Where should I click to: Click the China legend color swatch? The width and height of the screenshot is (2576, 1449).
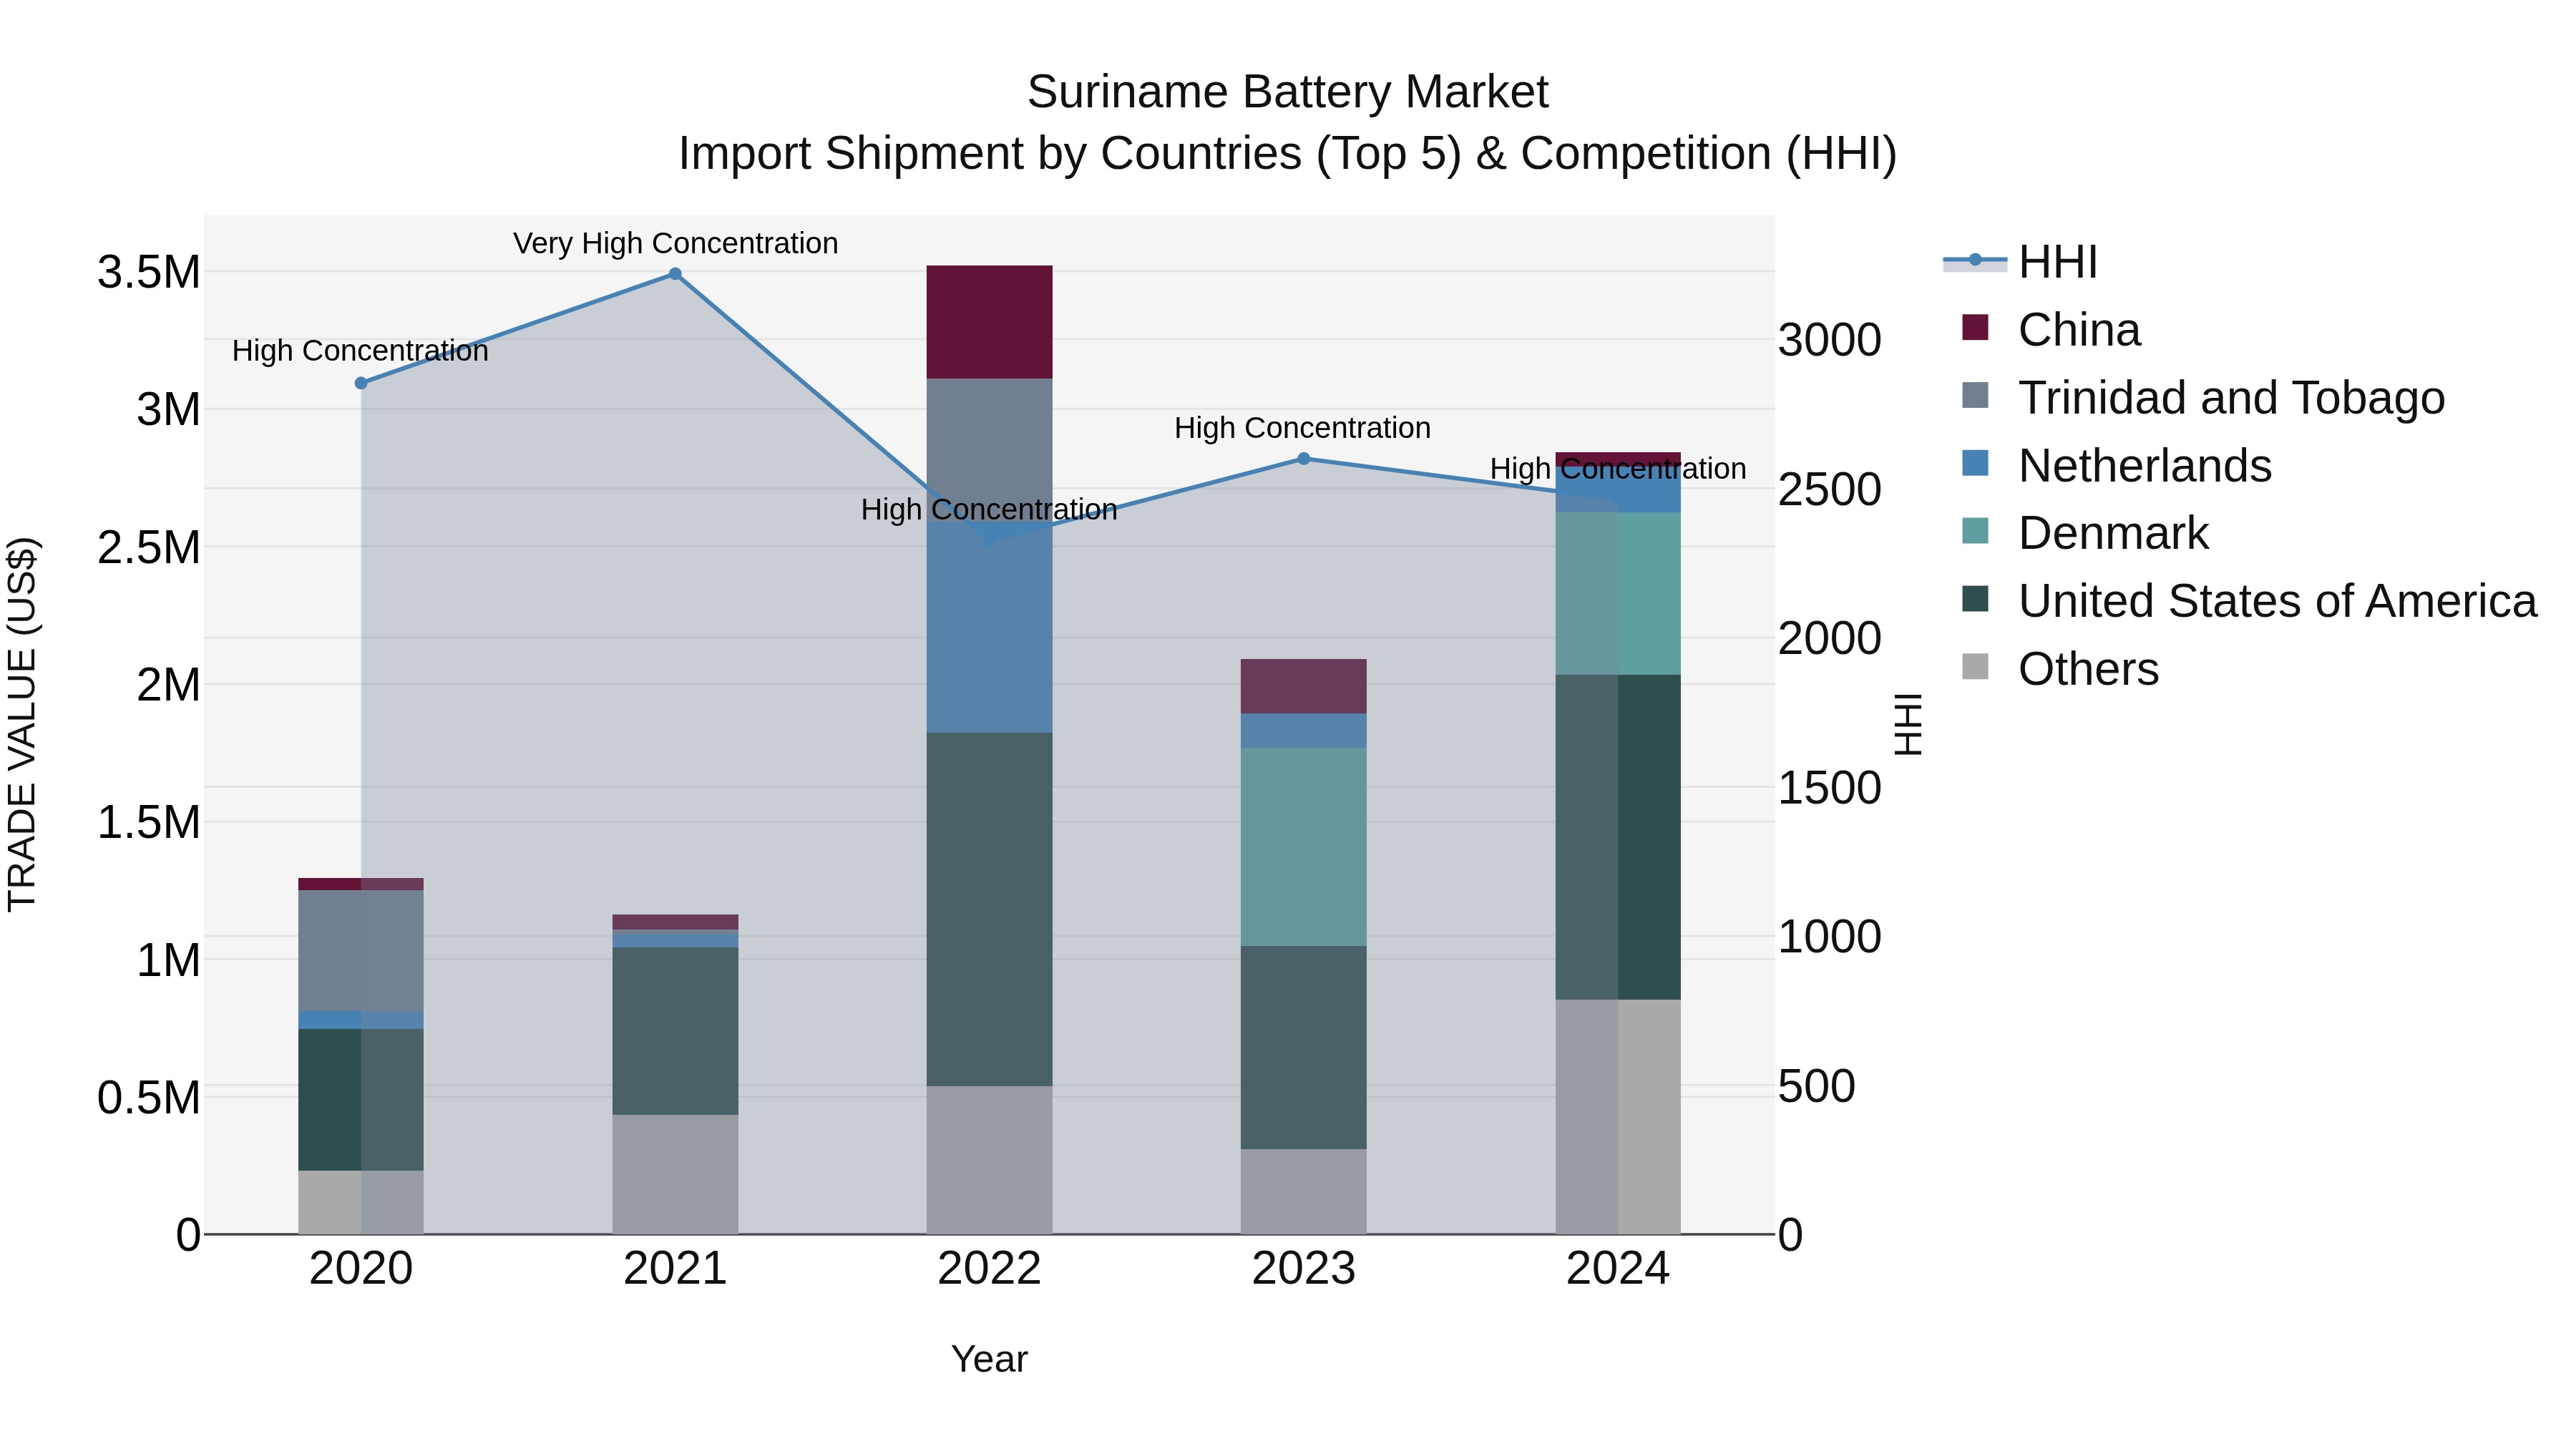(x=1975, y=327)
